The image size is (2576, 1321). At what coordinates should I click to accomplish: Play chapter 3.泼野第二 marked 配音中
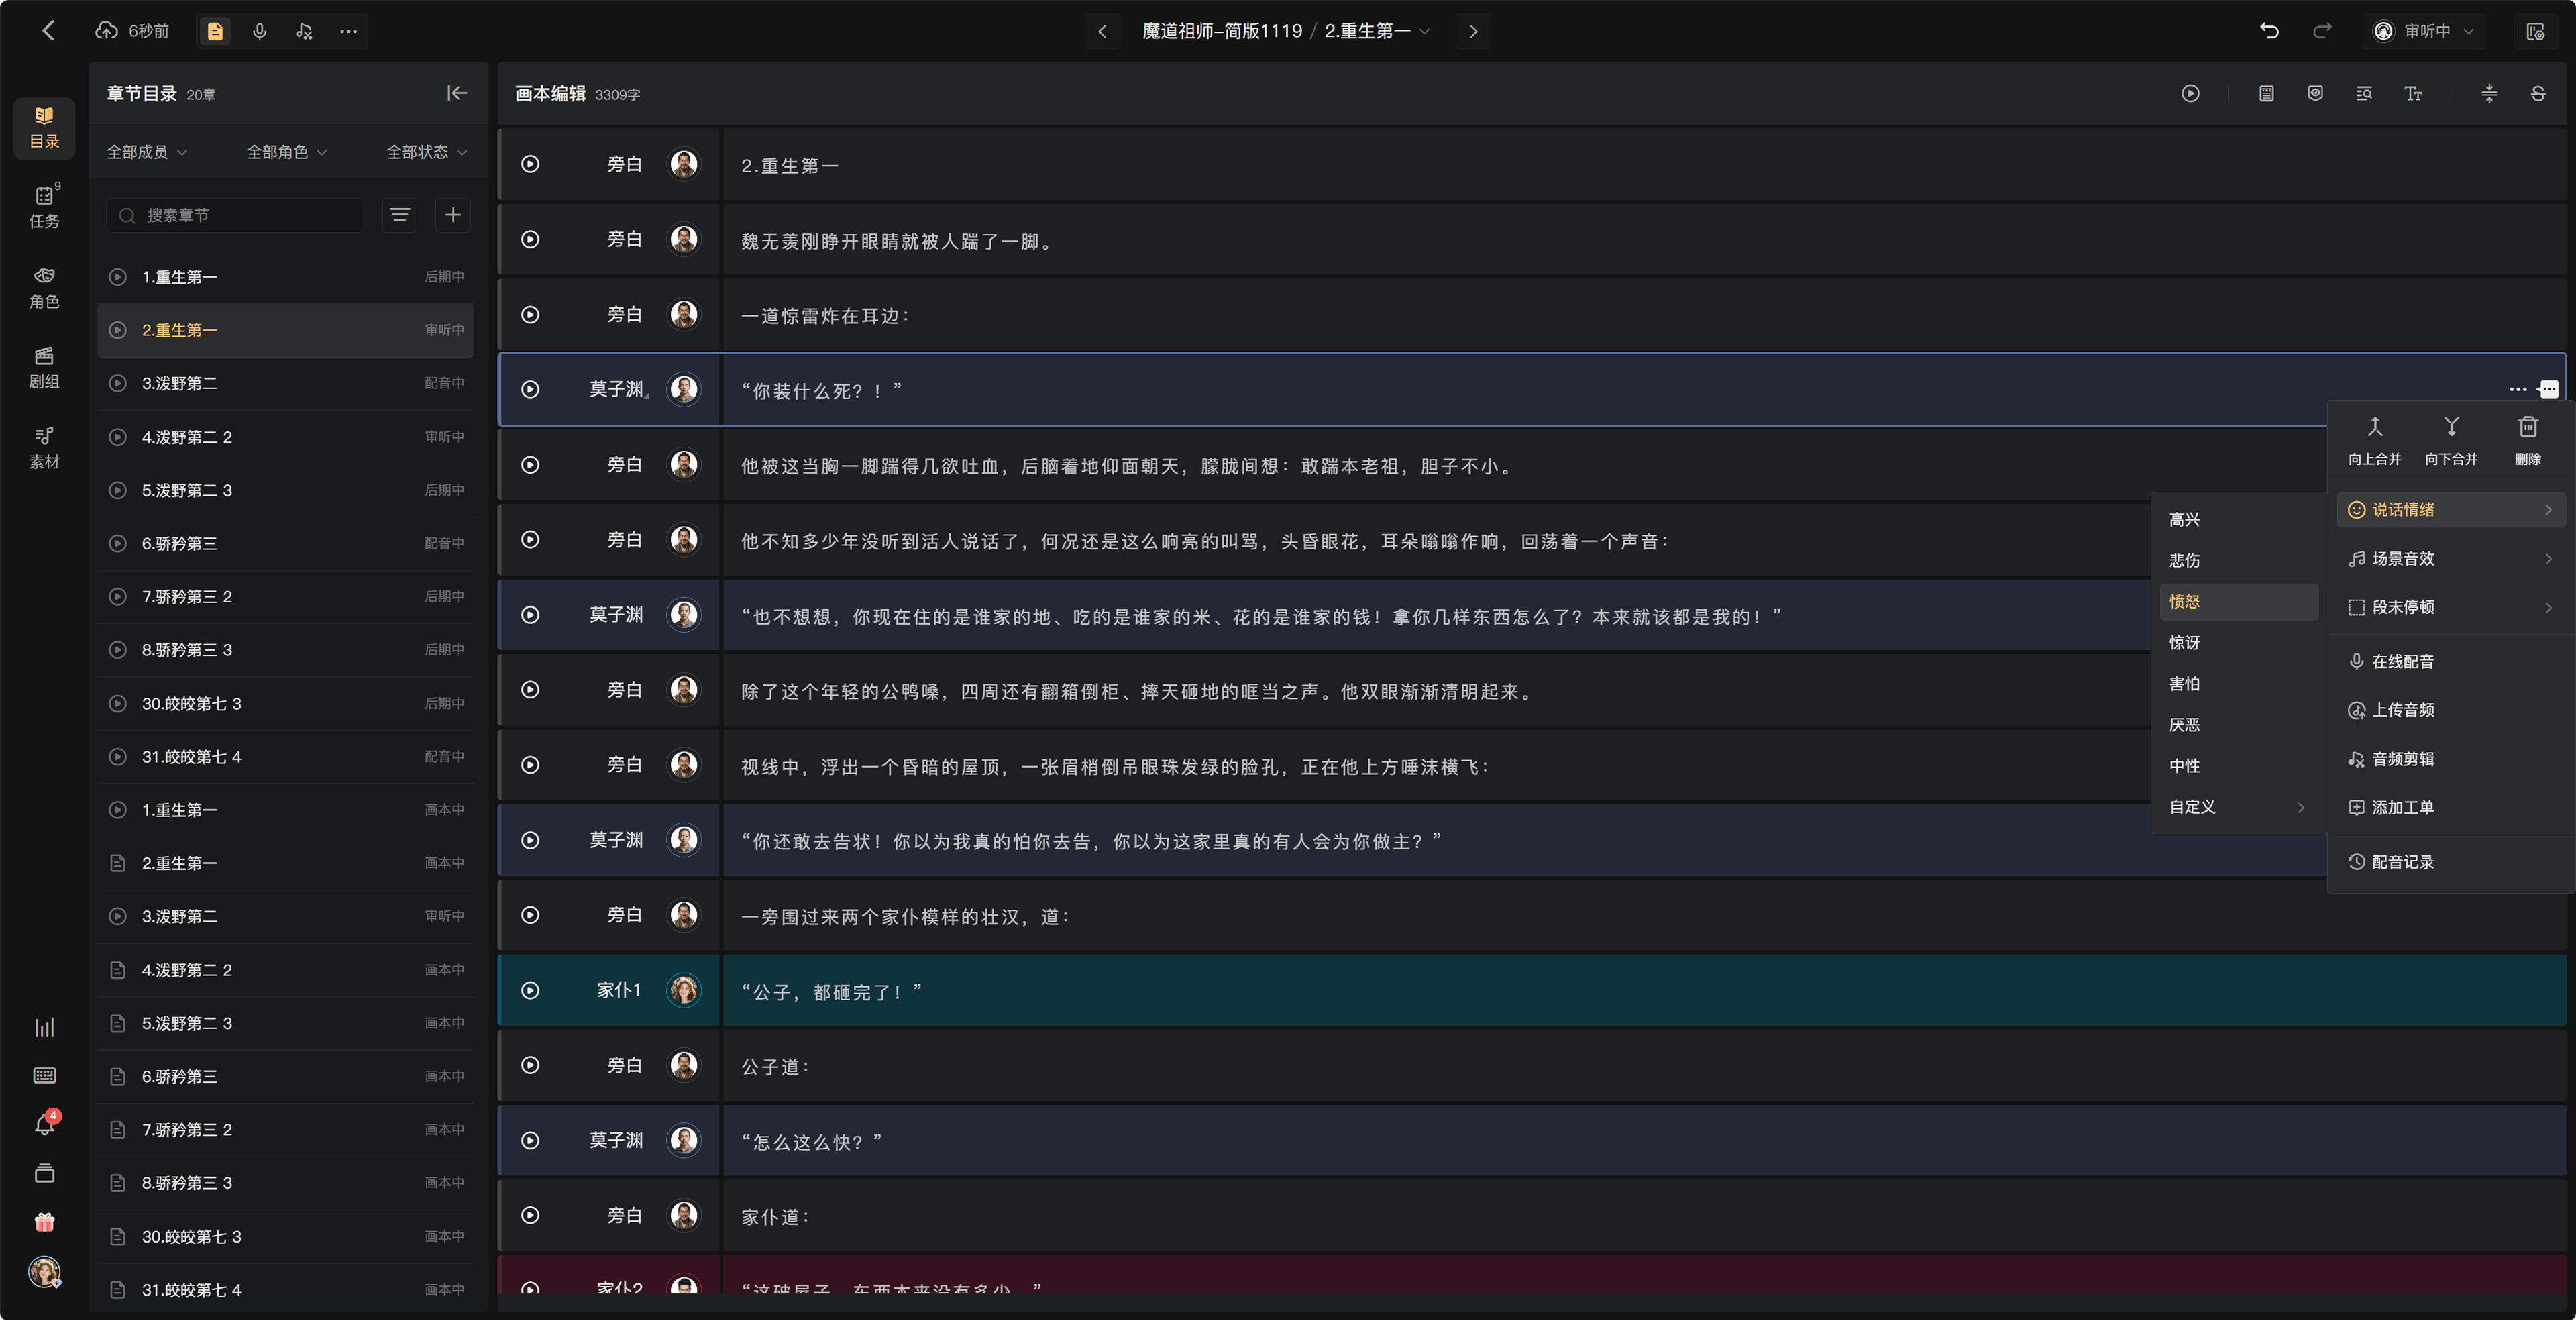pyautogui.click(x=117, y=383)
